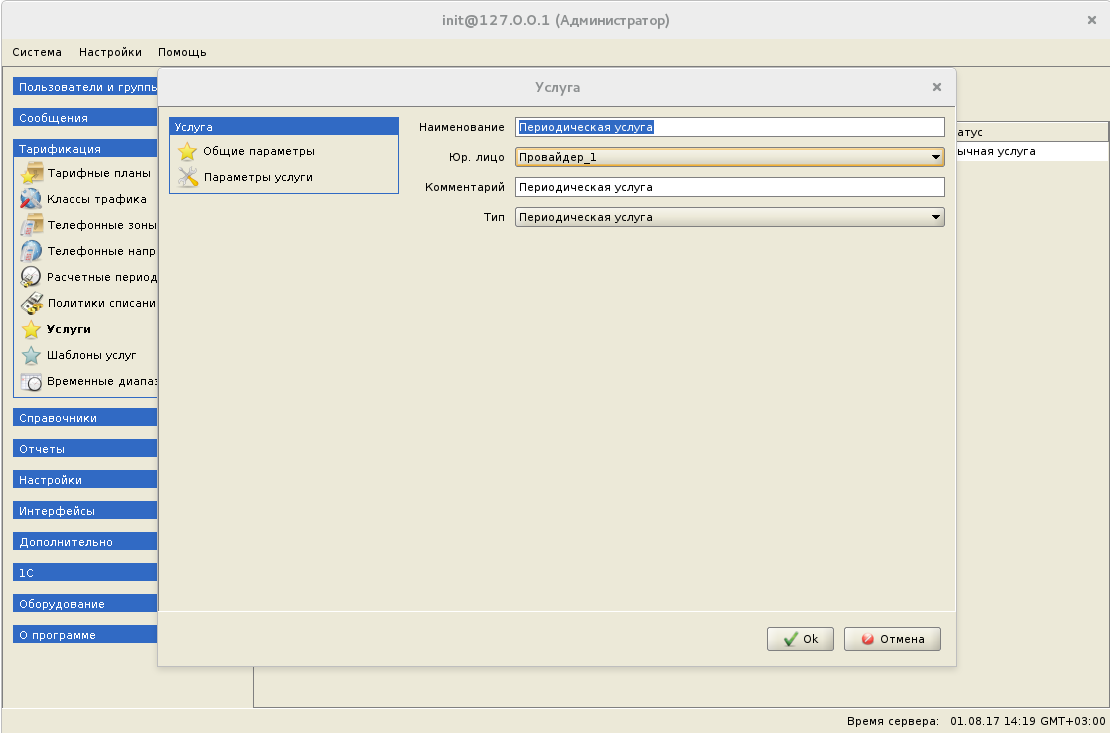Expand the Тип dropdown list
Screen dimensions: 1111x734
point(935,217)
